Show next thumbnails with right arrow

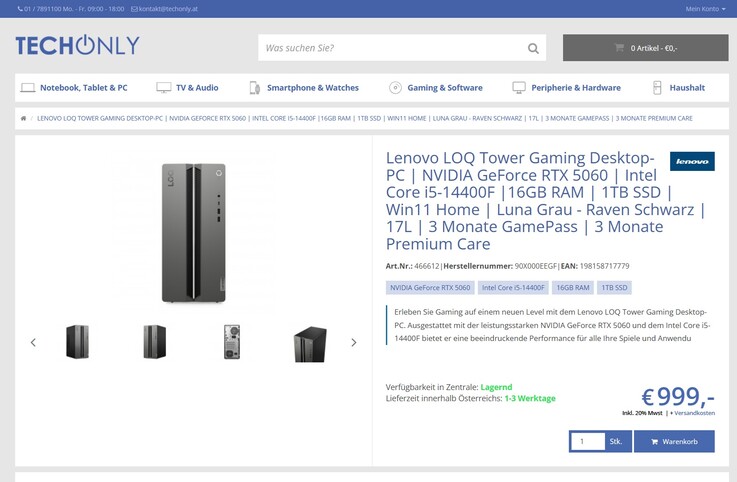[x=354, y=342]
